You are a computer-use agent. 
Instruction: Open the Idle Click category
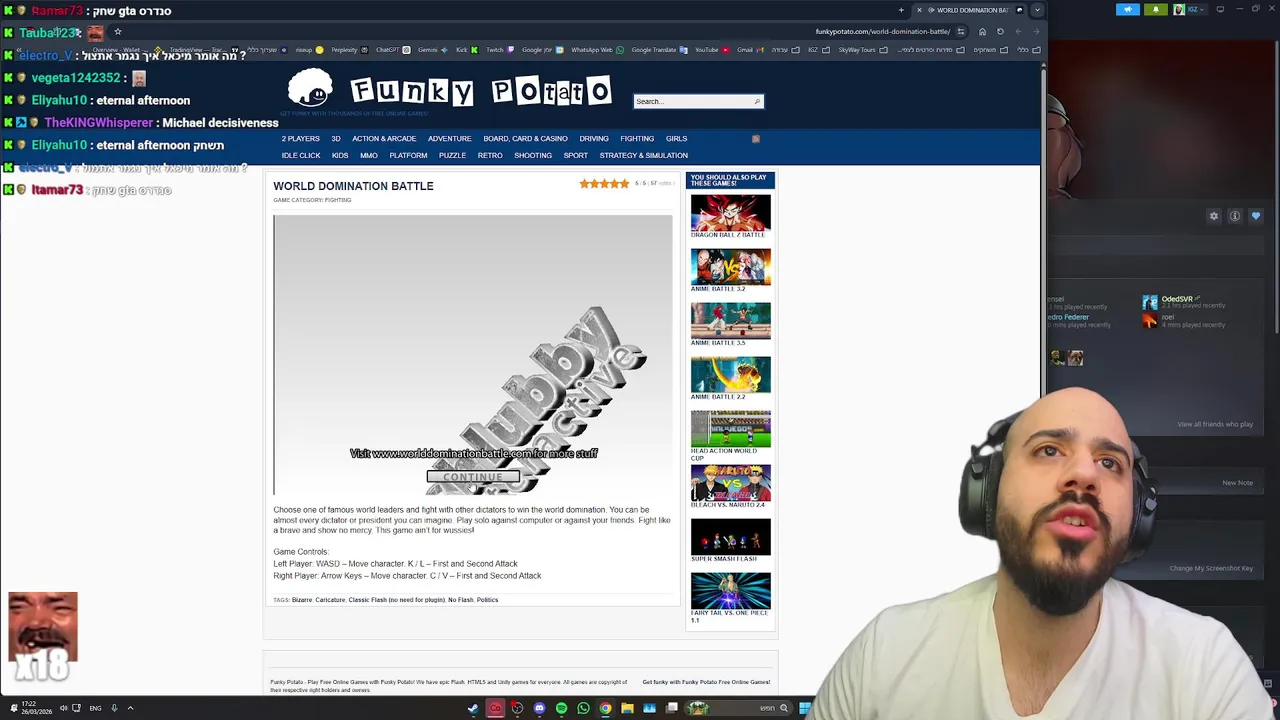pos(301,155)
